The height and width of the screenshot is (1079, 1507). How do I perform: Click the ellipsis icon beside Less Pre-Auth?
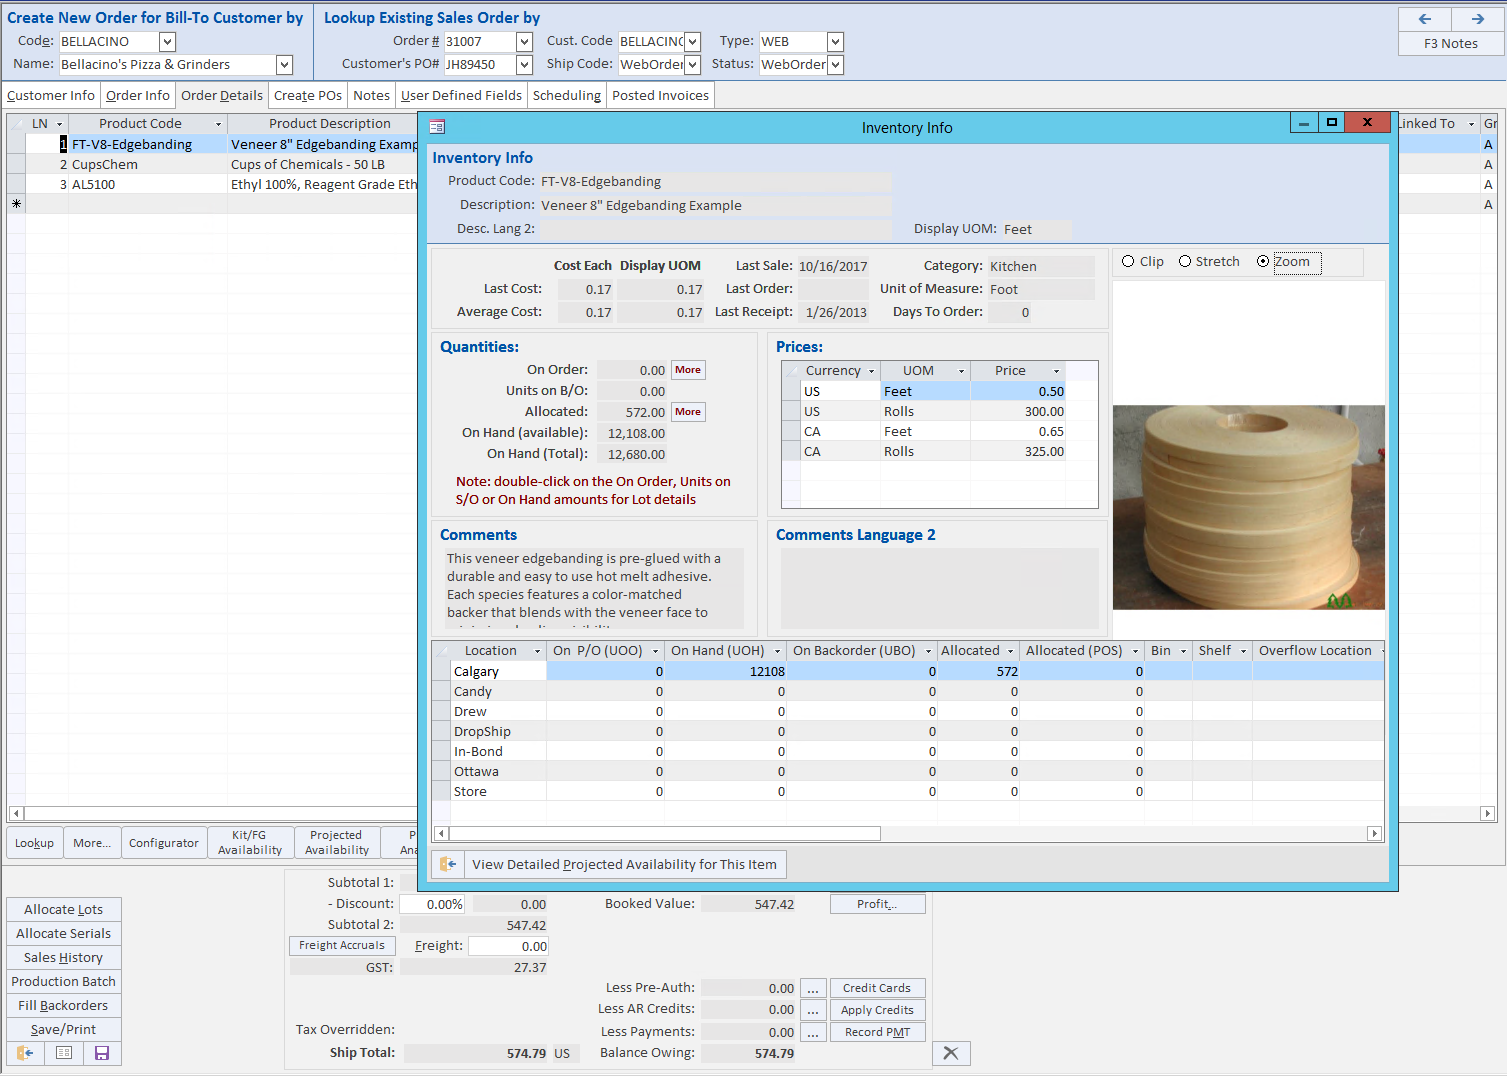point(813,987)
